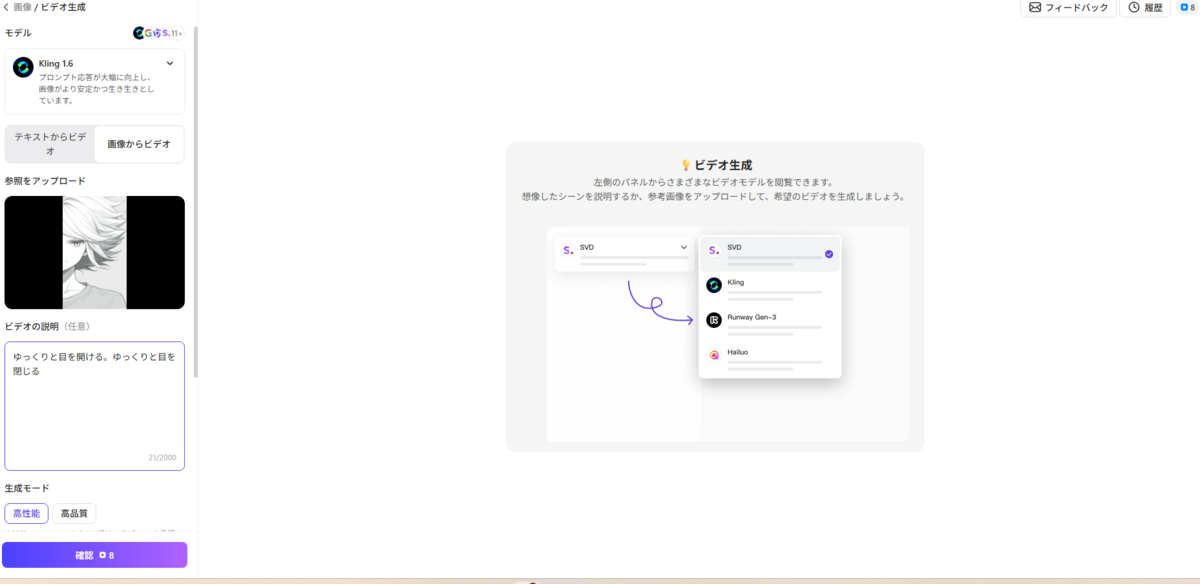Click the SVD dropdown in the illustration

point(625,254)
